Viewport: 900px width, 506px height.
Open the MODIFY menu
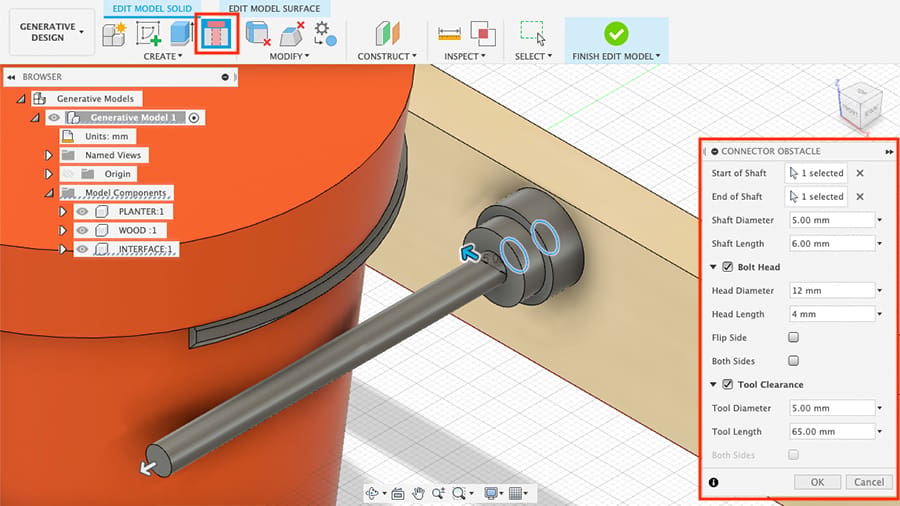[289, 56]
